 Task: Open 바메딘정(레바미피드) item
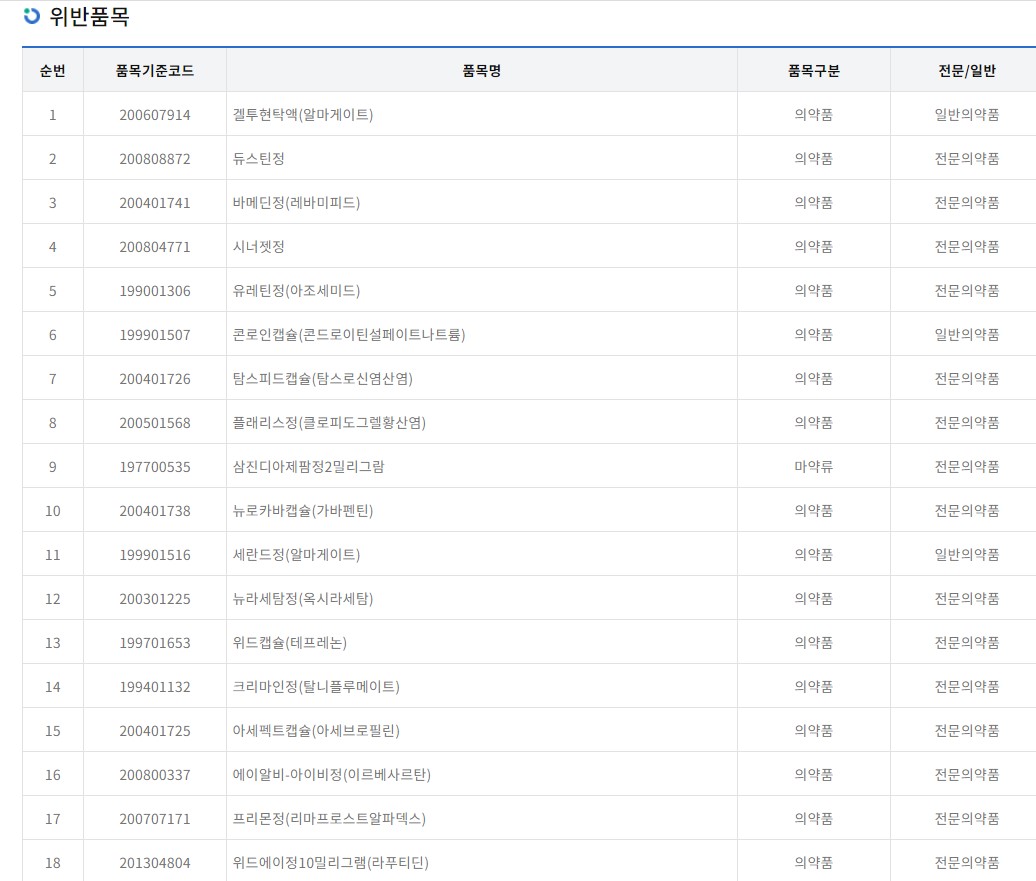click(296, 203)
